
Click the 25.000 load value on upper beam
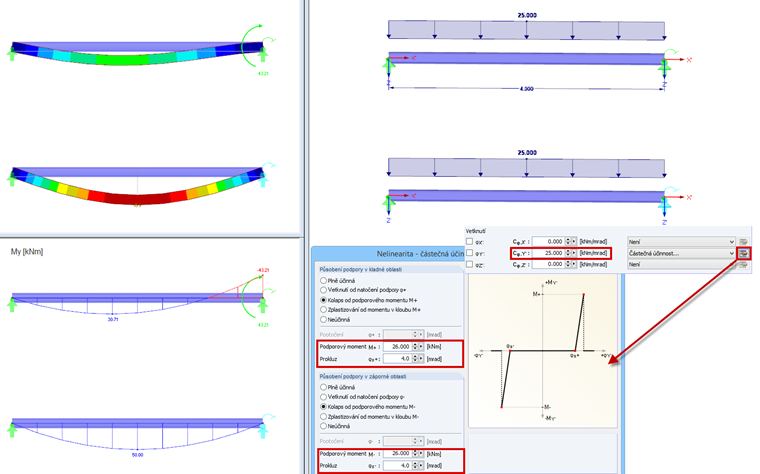pyautogui.click(x=527, y=16)
